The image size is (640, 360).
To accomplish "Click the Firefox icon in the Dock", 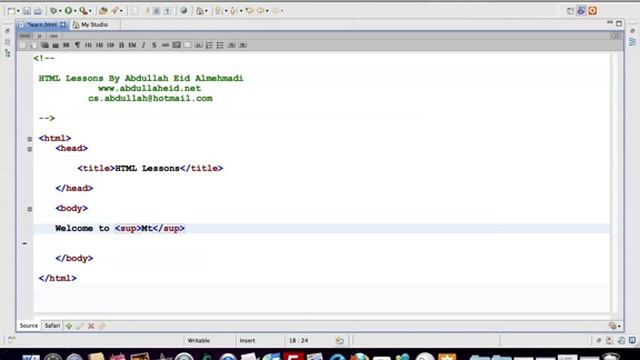I will [360, 356].
